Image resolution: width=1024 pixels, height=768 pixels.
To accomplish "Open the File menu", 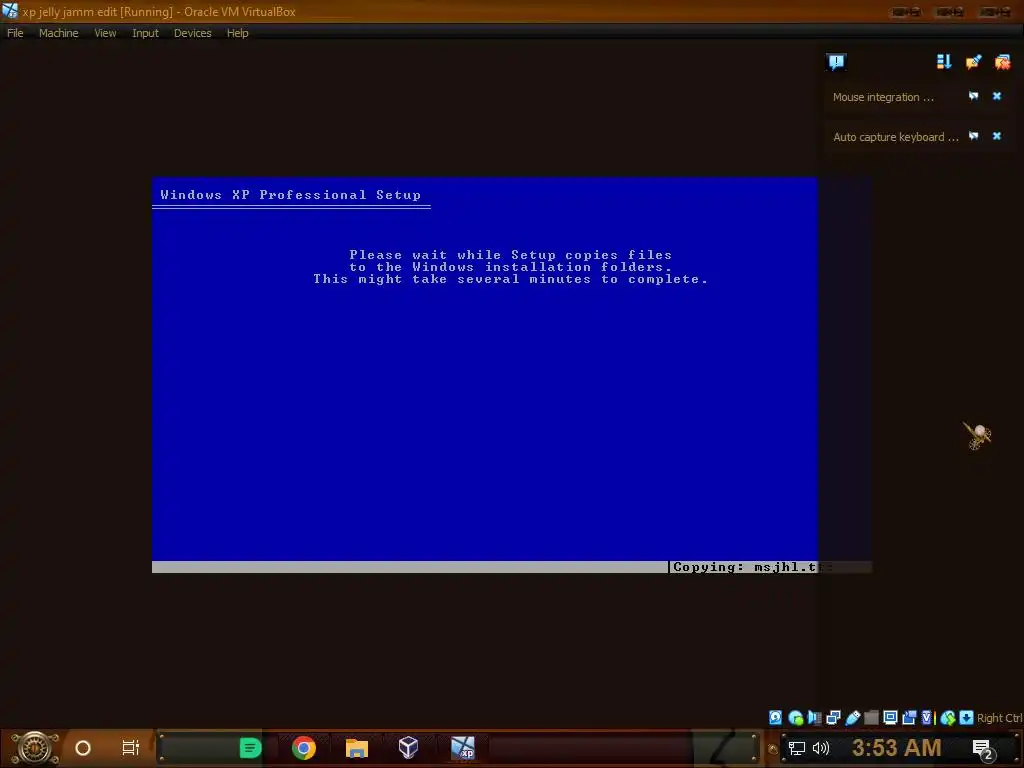I will click(15, 33).
